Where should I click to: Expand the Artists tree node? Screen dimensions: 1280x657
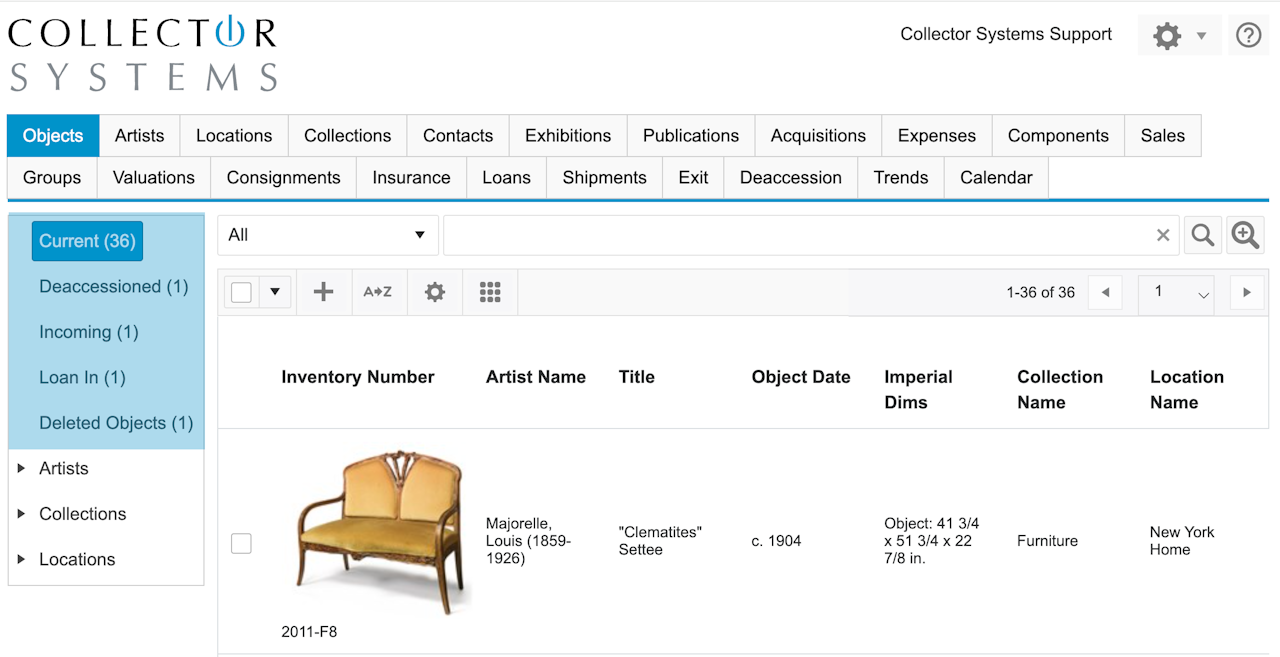(22, 468)
